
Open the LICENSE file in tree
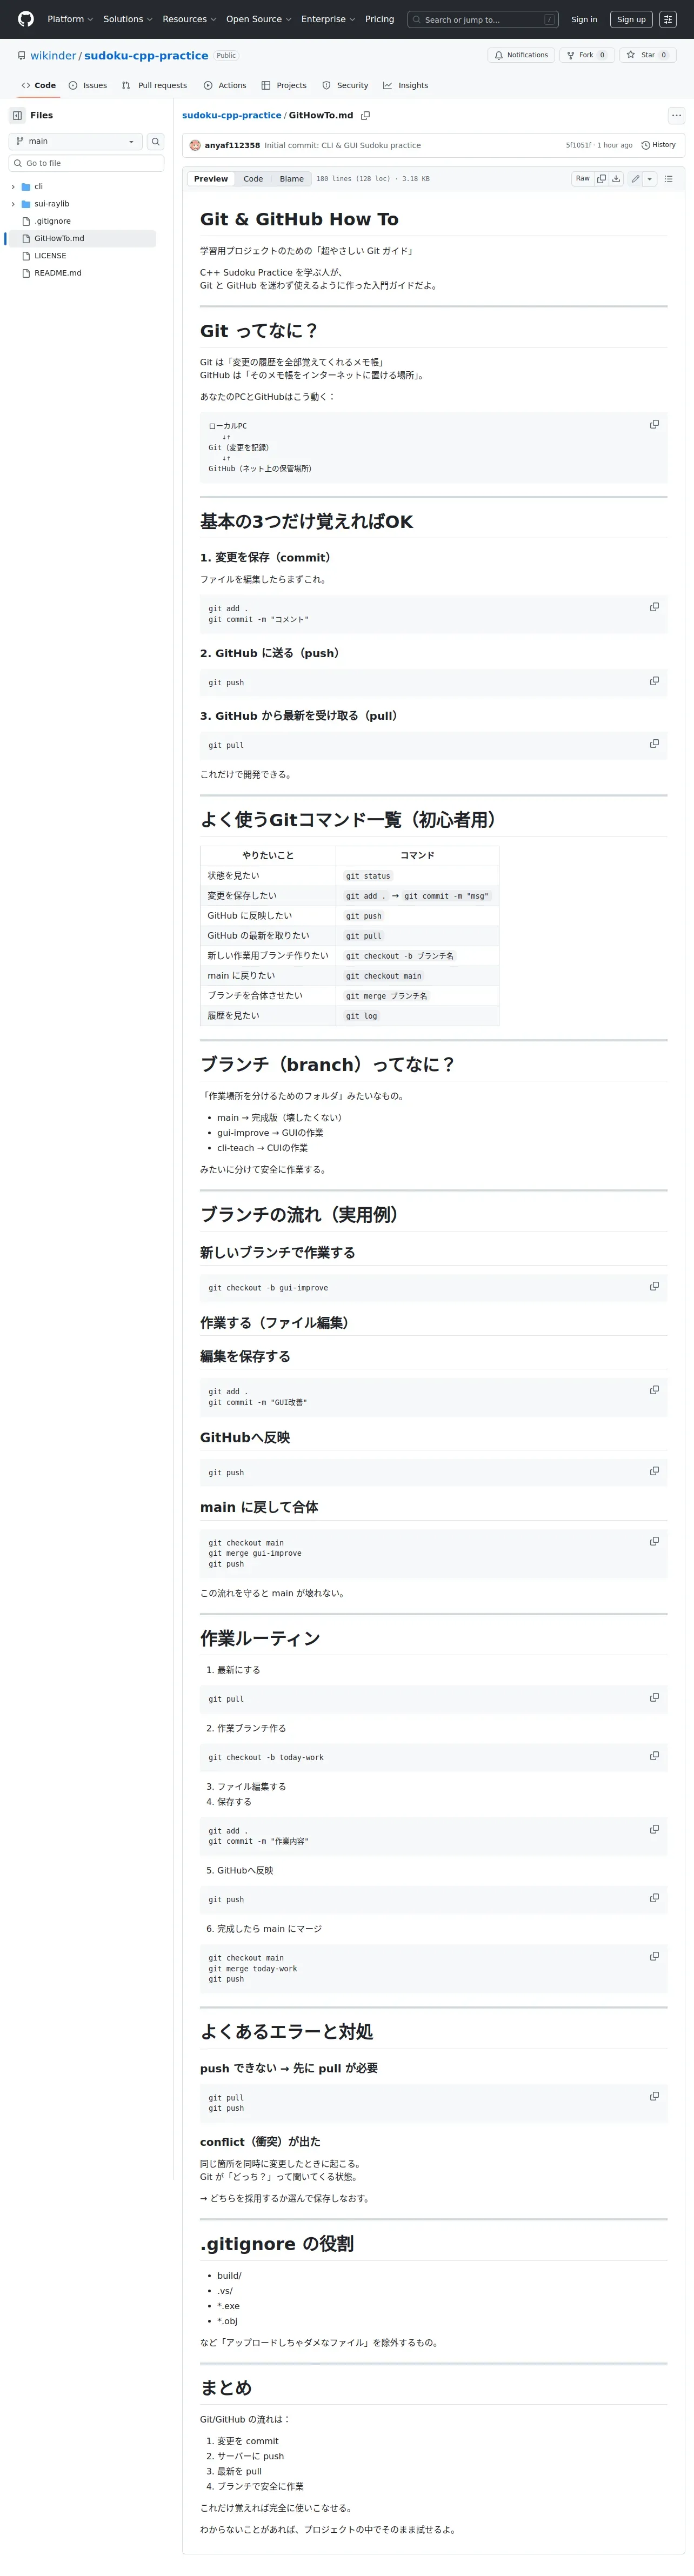coord(50,256)
